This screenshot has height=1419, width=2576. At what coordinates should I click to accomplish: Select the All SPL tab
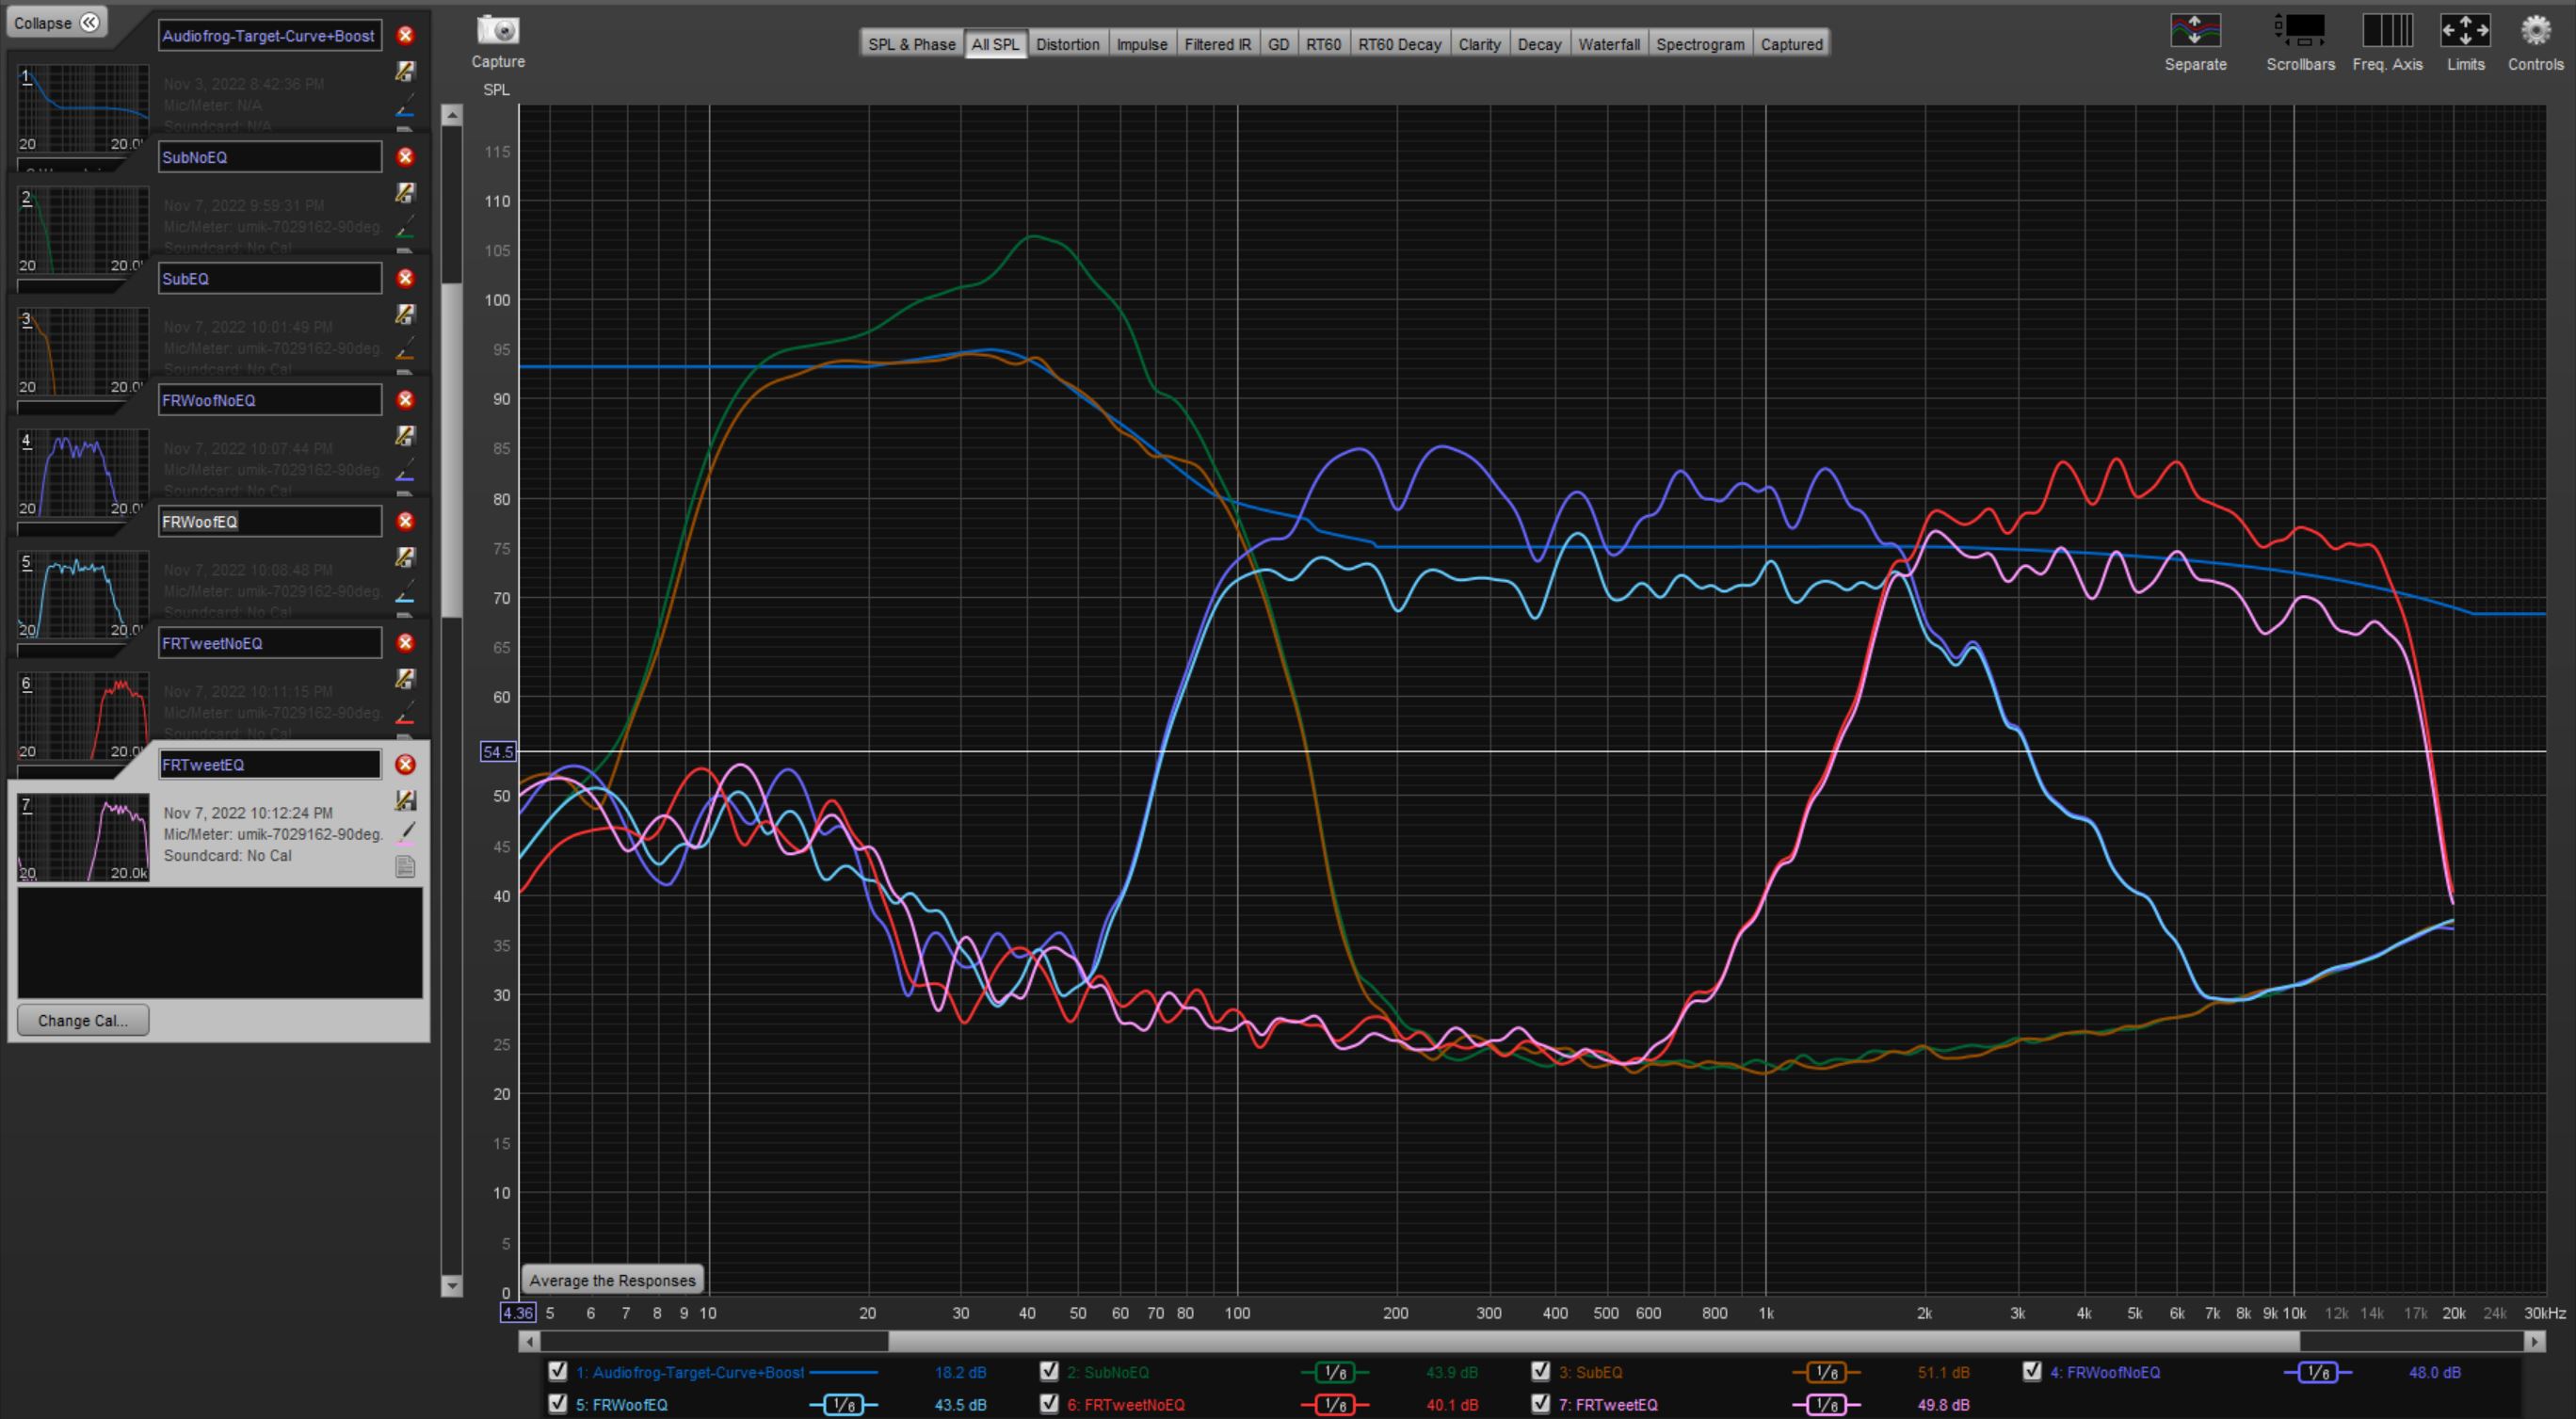tap(995, 44)
